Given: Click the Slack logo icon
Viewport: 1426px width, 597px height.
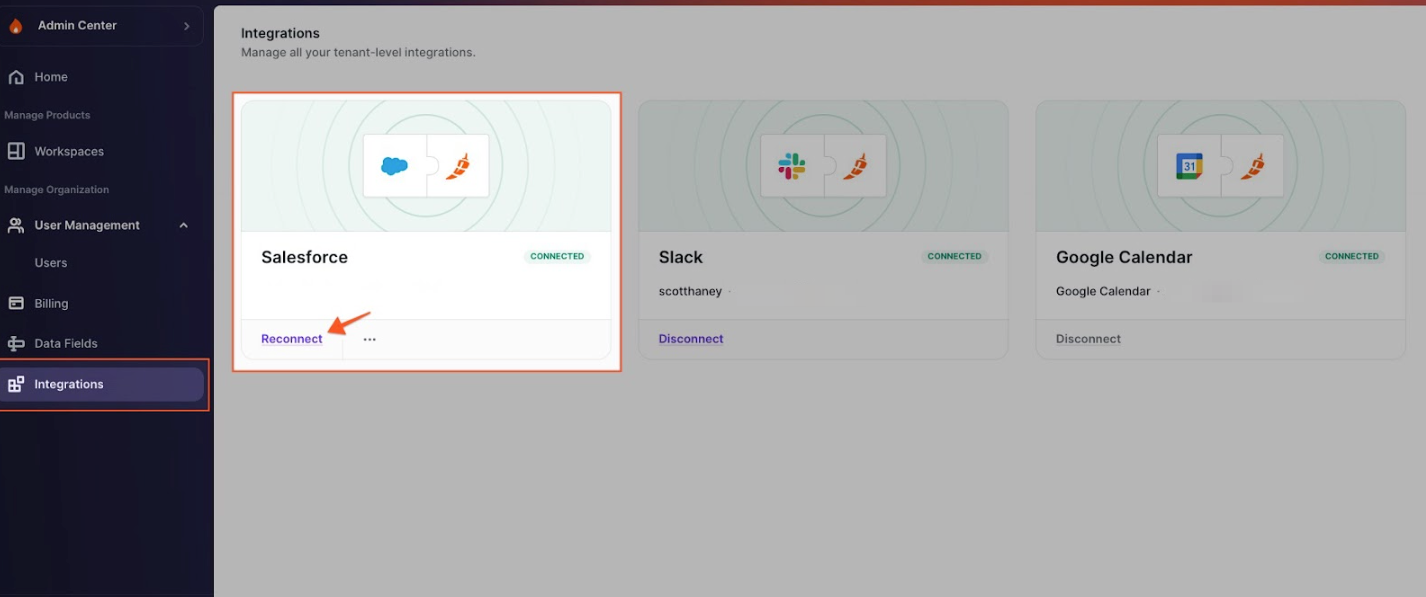Looking at the screenshot, I should pos(792,166).
